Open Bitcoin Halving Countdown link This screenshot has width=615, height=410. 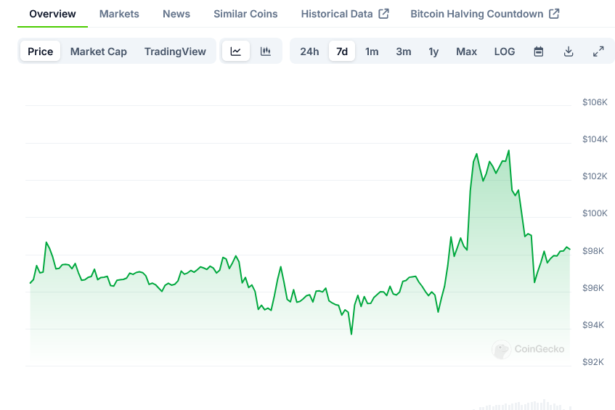coord(484,14)
